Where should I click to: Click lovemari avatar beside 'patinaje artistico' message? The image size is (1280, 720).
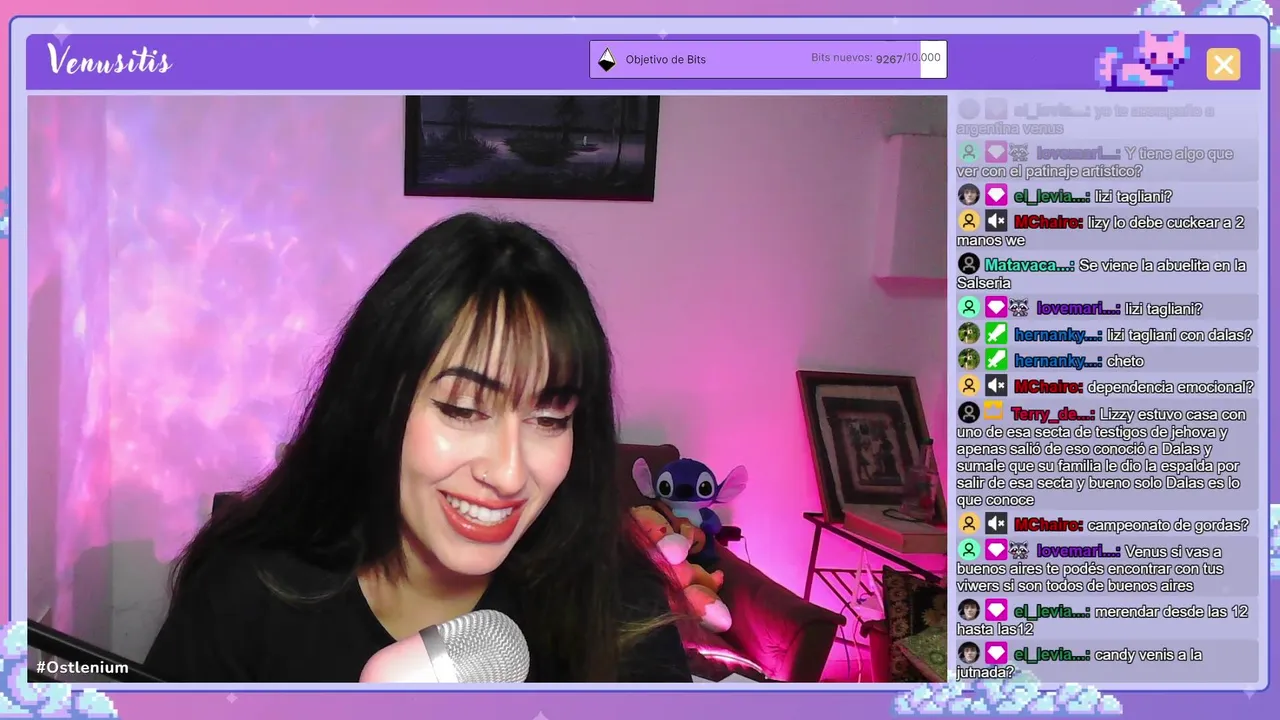968,153
